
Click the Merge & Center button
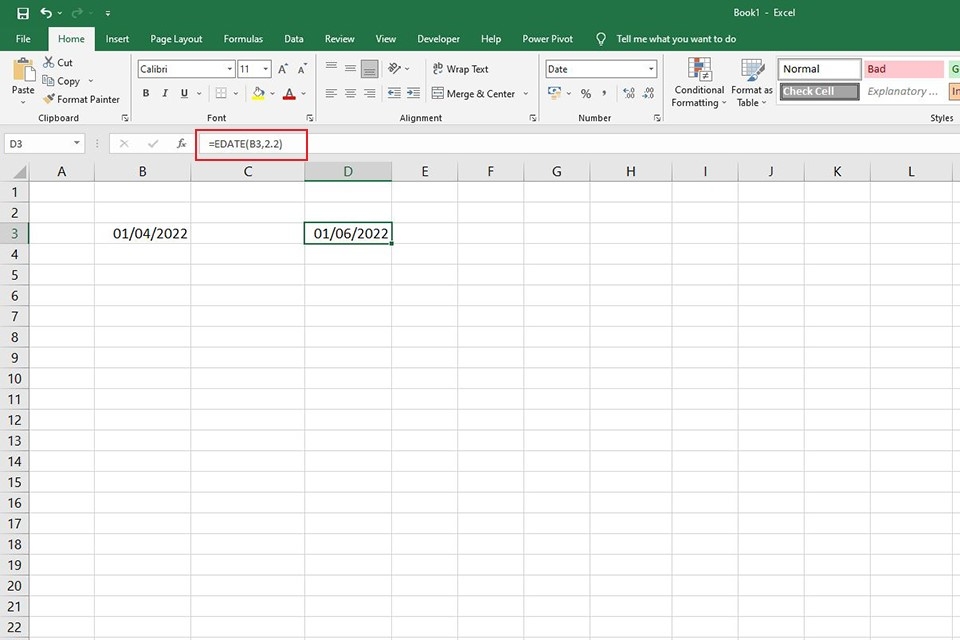point(480,94)
